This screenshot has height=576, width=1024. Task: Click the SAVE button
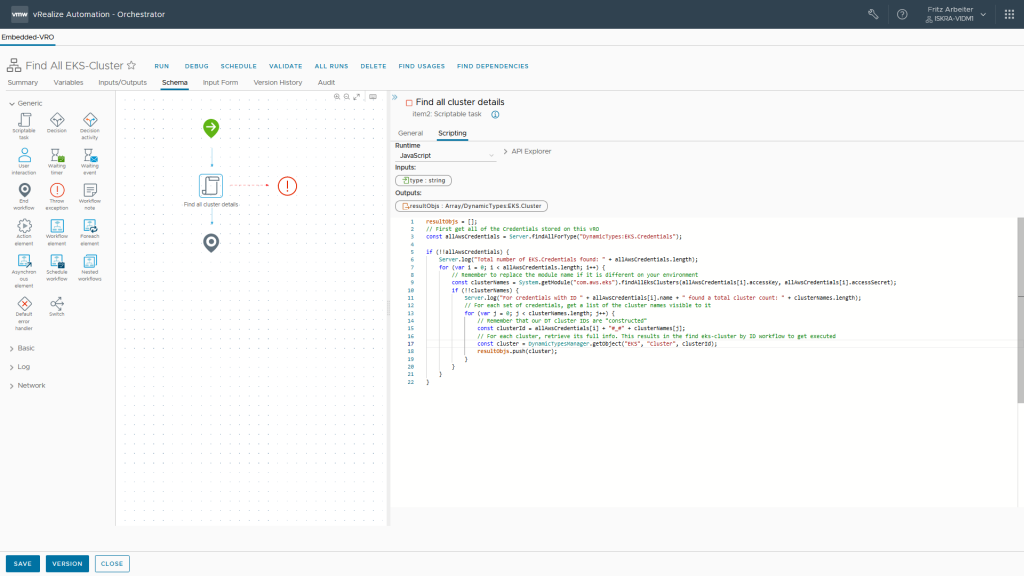22,563
